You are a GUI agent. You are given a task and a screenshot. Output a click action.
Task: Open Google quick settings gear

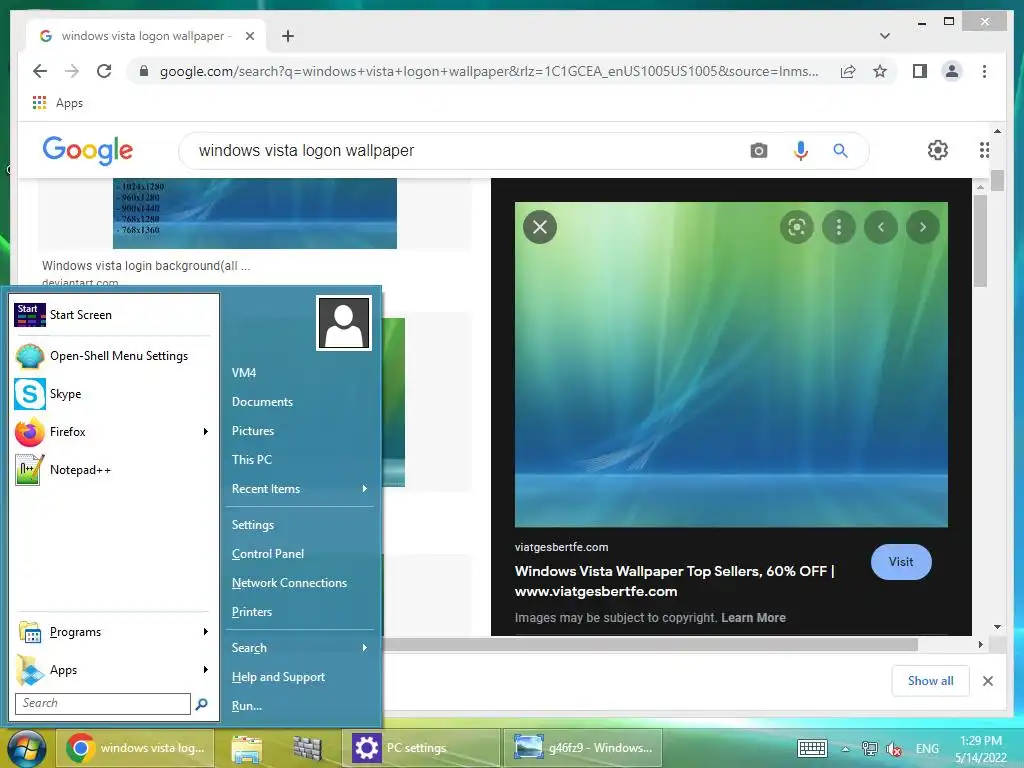[x=938, y=150]
